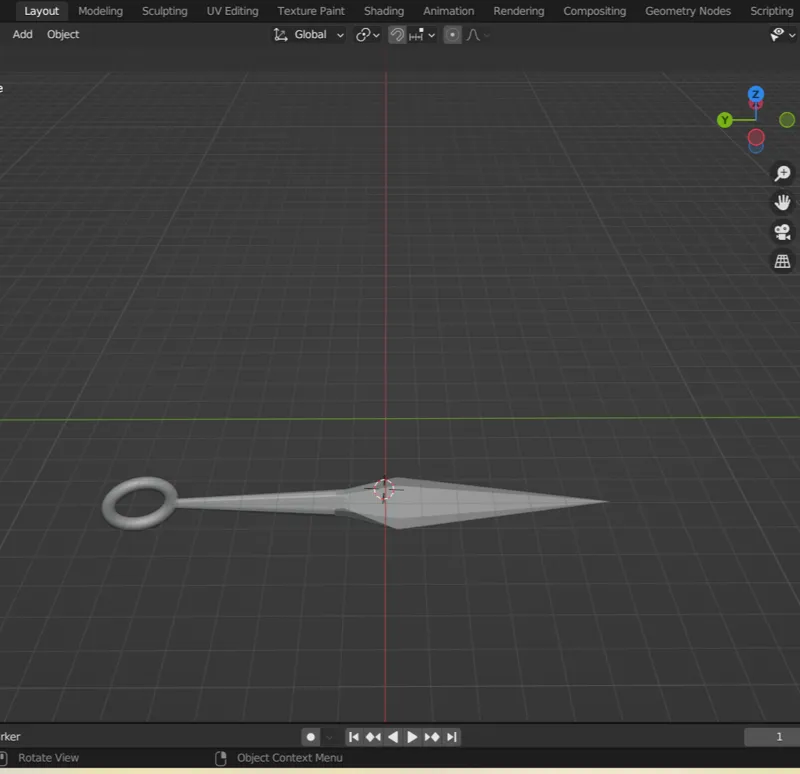Toggle proportional editing button
800x774 pixels.
point(452,35)
